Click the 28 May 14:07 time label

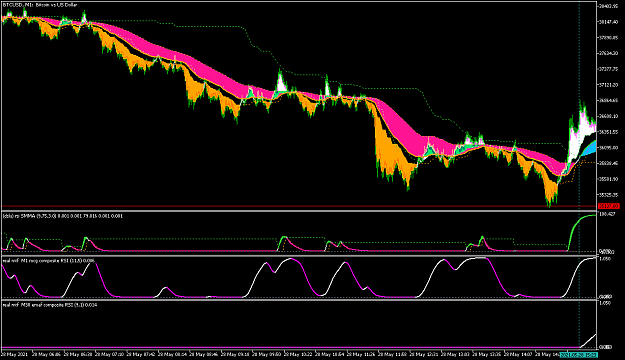(x=518, y=354)
